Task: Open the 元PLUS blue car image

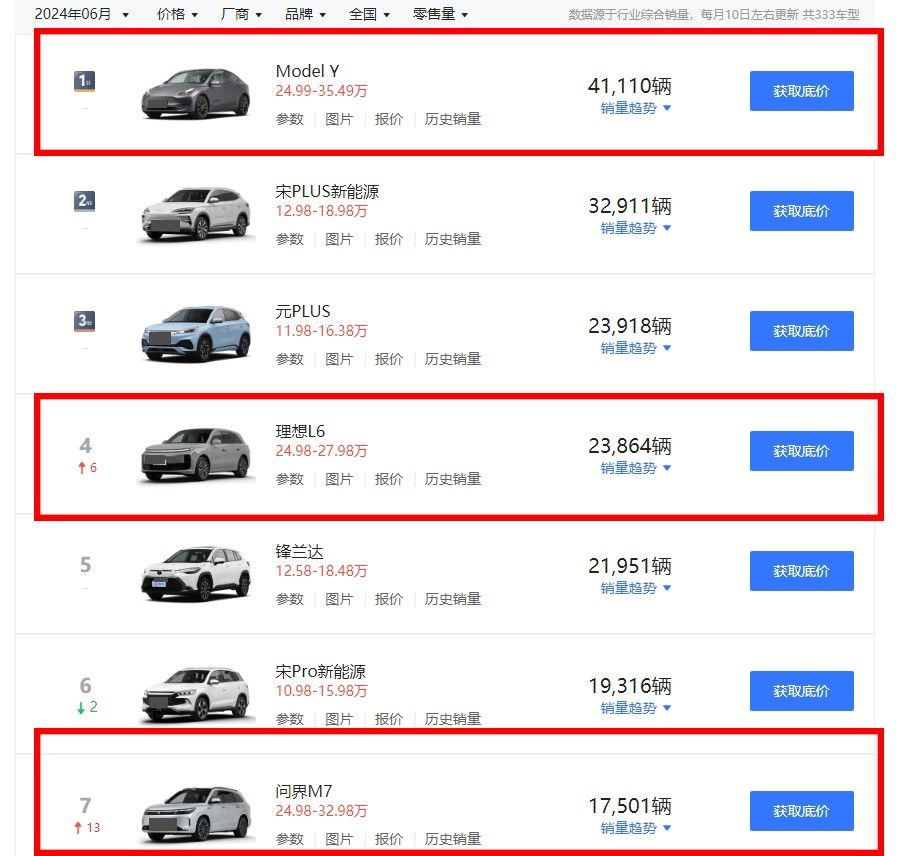Action: click(196, 334)
